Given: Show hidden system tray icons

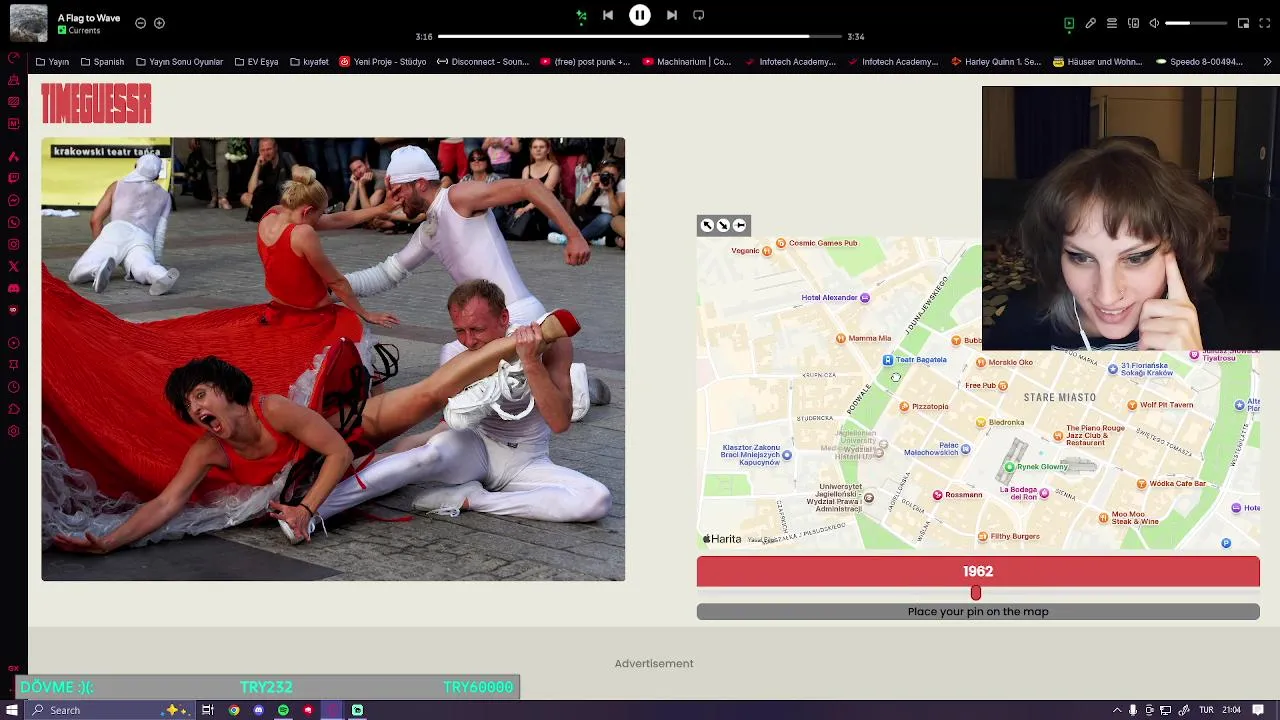Looking at the screenshot, I should (x=1117, y=710).
